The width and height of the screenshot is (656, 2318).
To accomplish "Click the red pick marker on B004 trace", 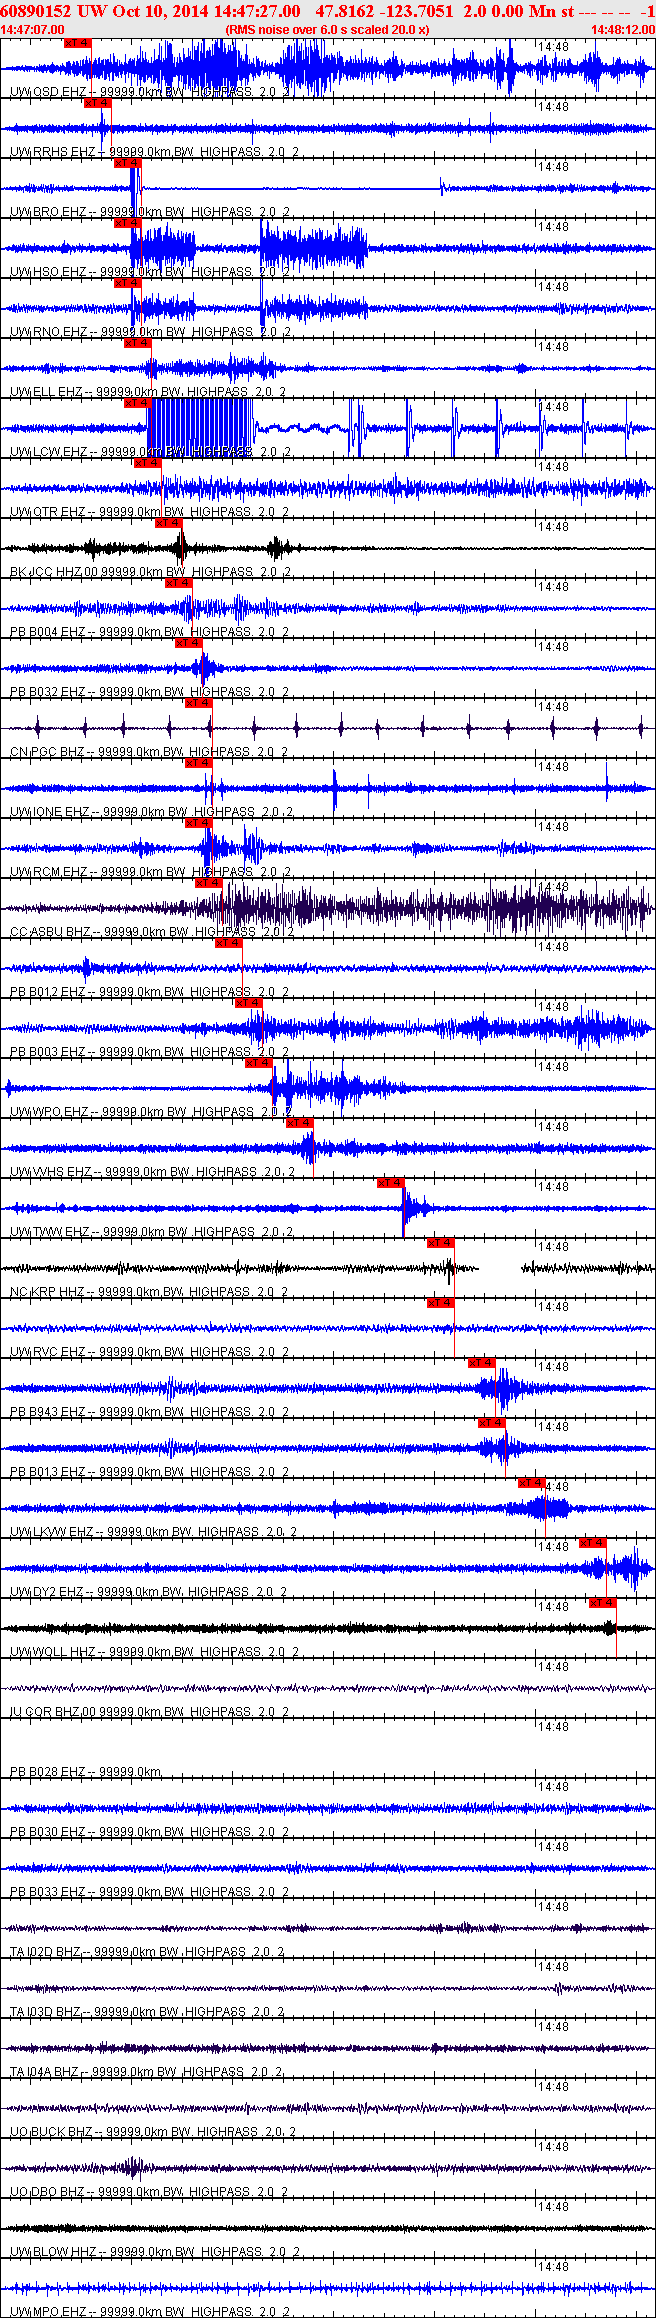I will 178,583.
